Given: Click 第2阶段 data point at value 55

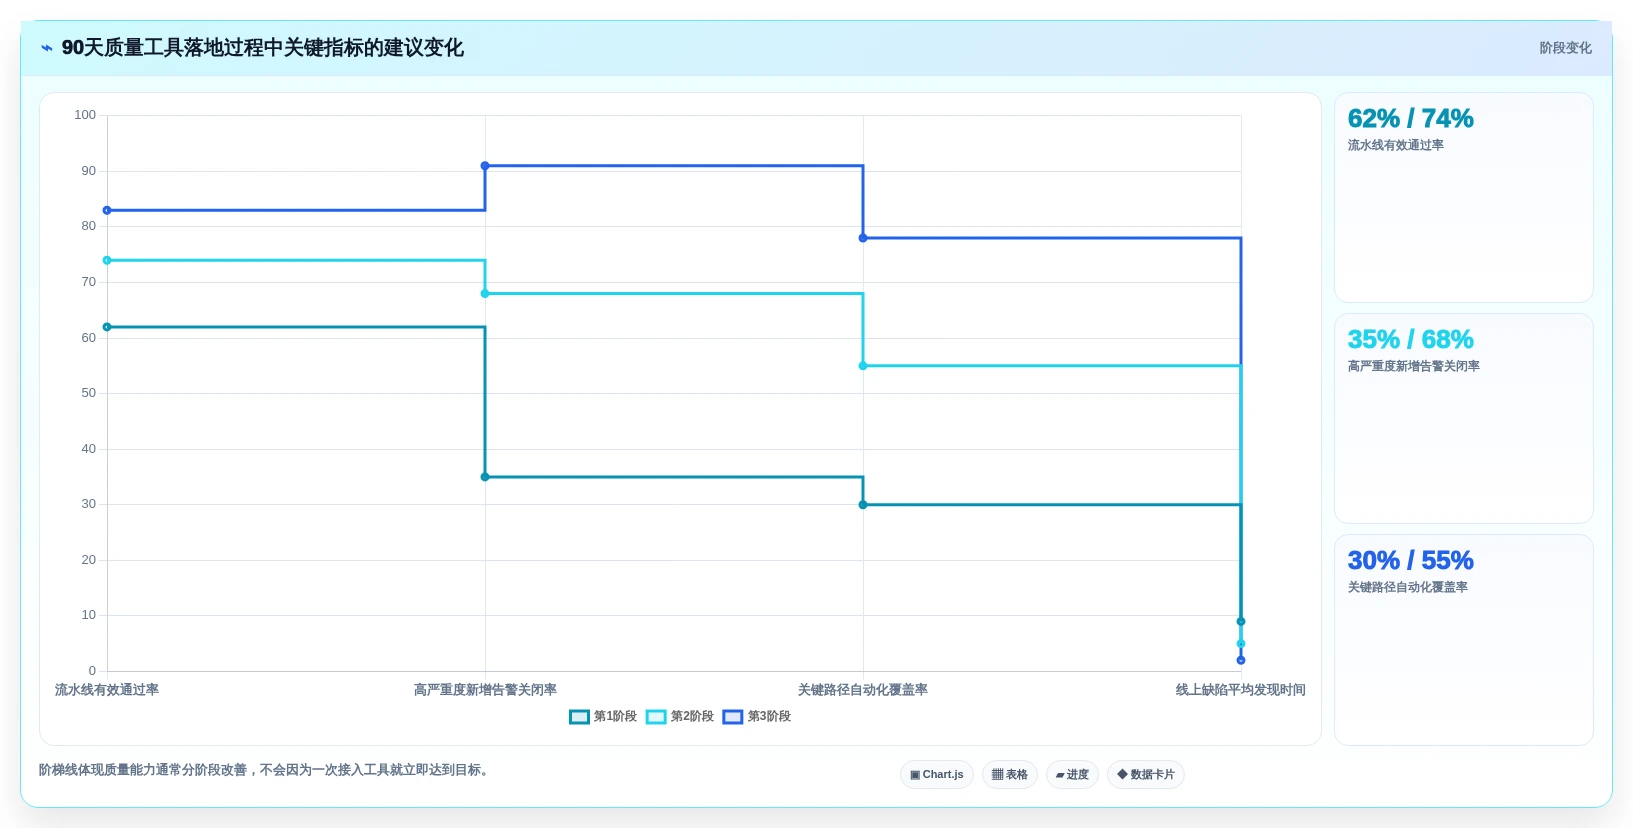Looking at the screenshot, I should tap(863, 366).
